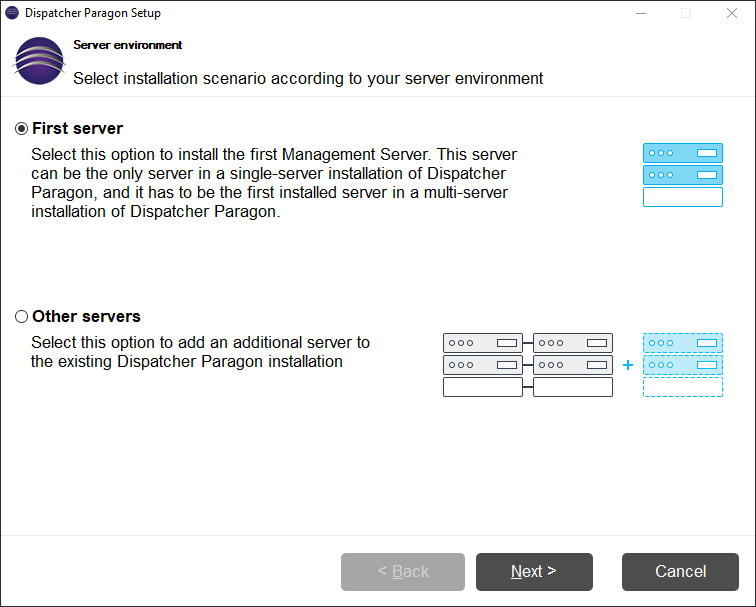This screenshot has width=756, height=607.
Task: Click the blue First server stack illustration
Action: pyautogui.click(x=682, y=174)
